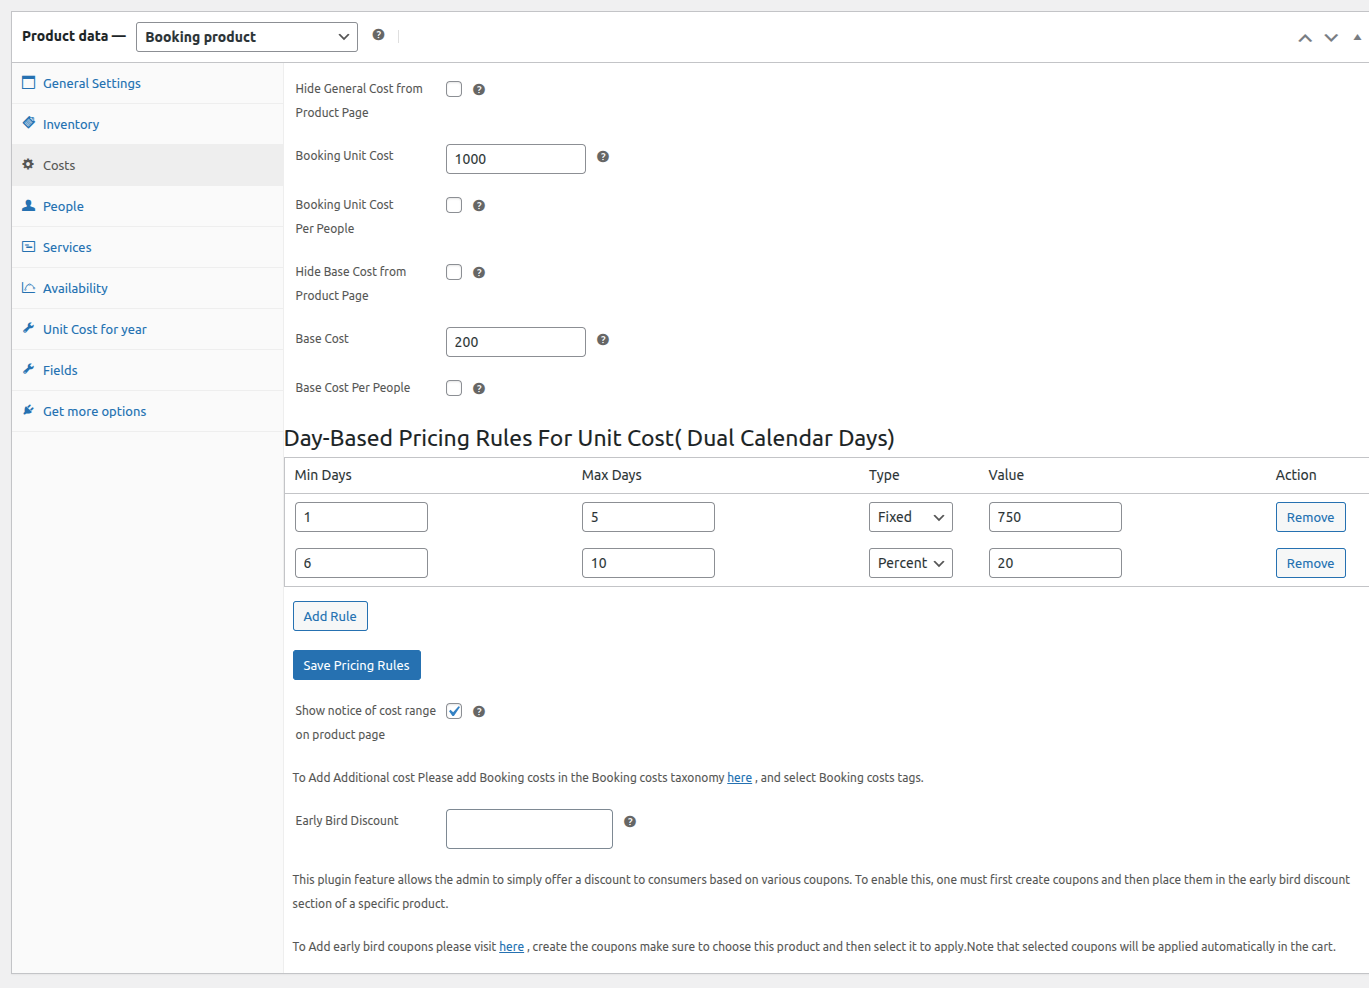Click the move panel up arrow icon
1369x988 pixels.
click(1305, 38)
